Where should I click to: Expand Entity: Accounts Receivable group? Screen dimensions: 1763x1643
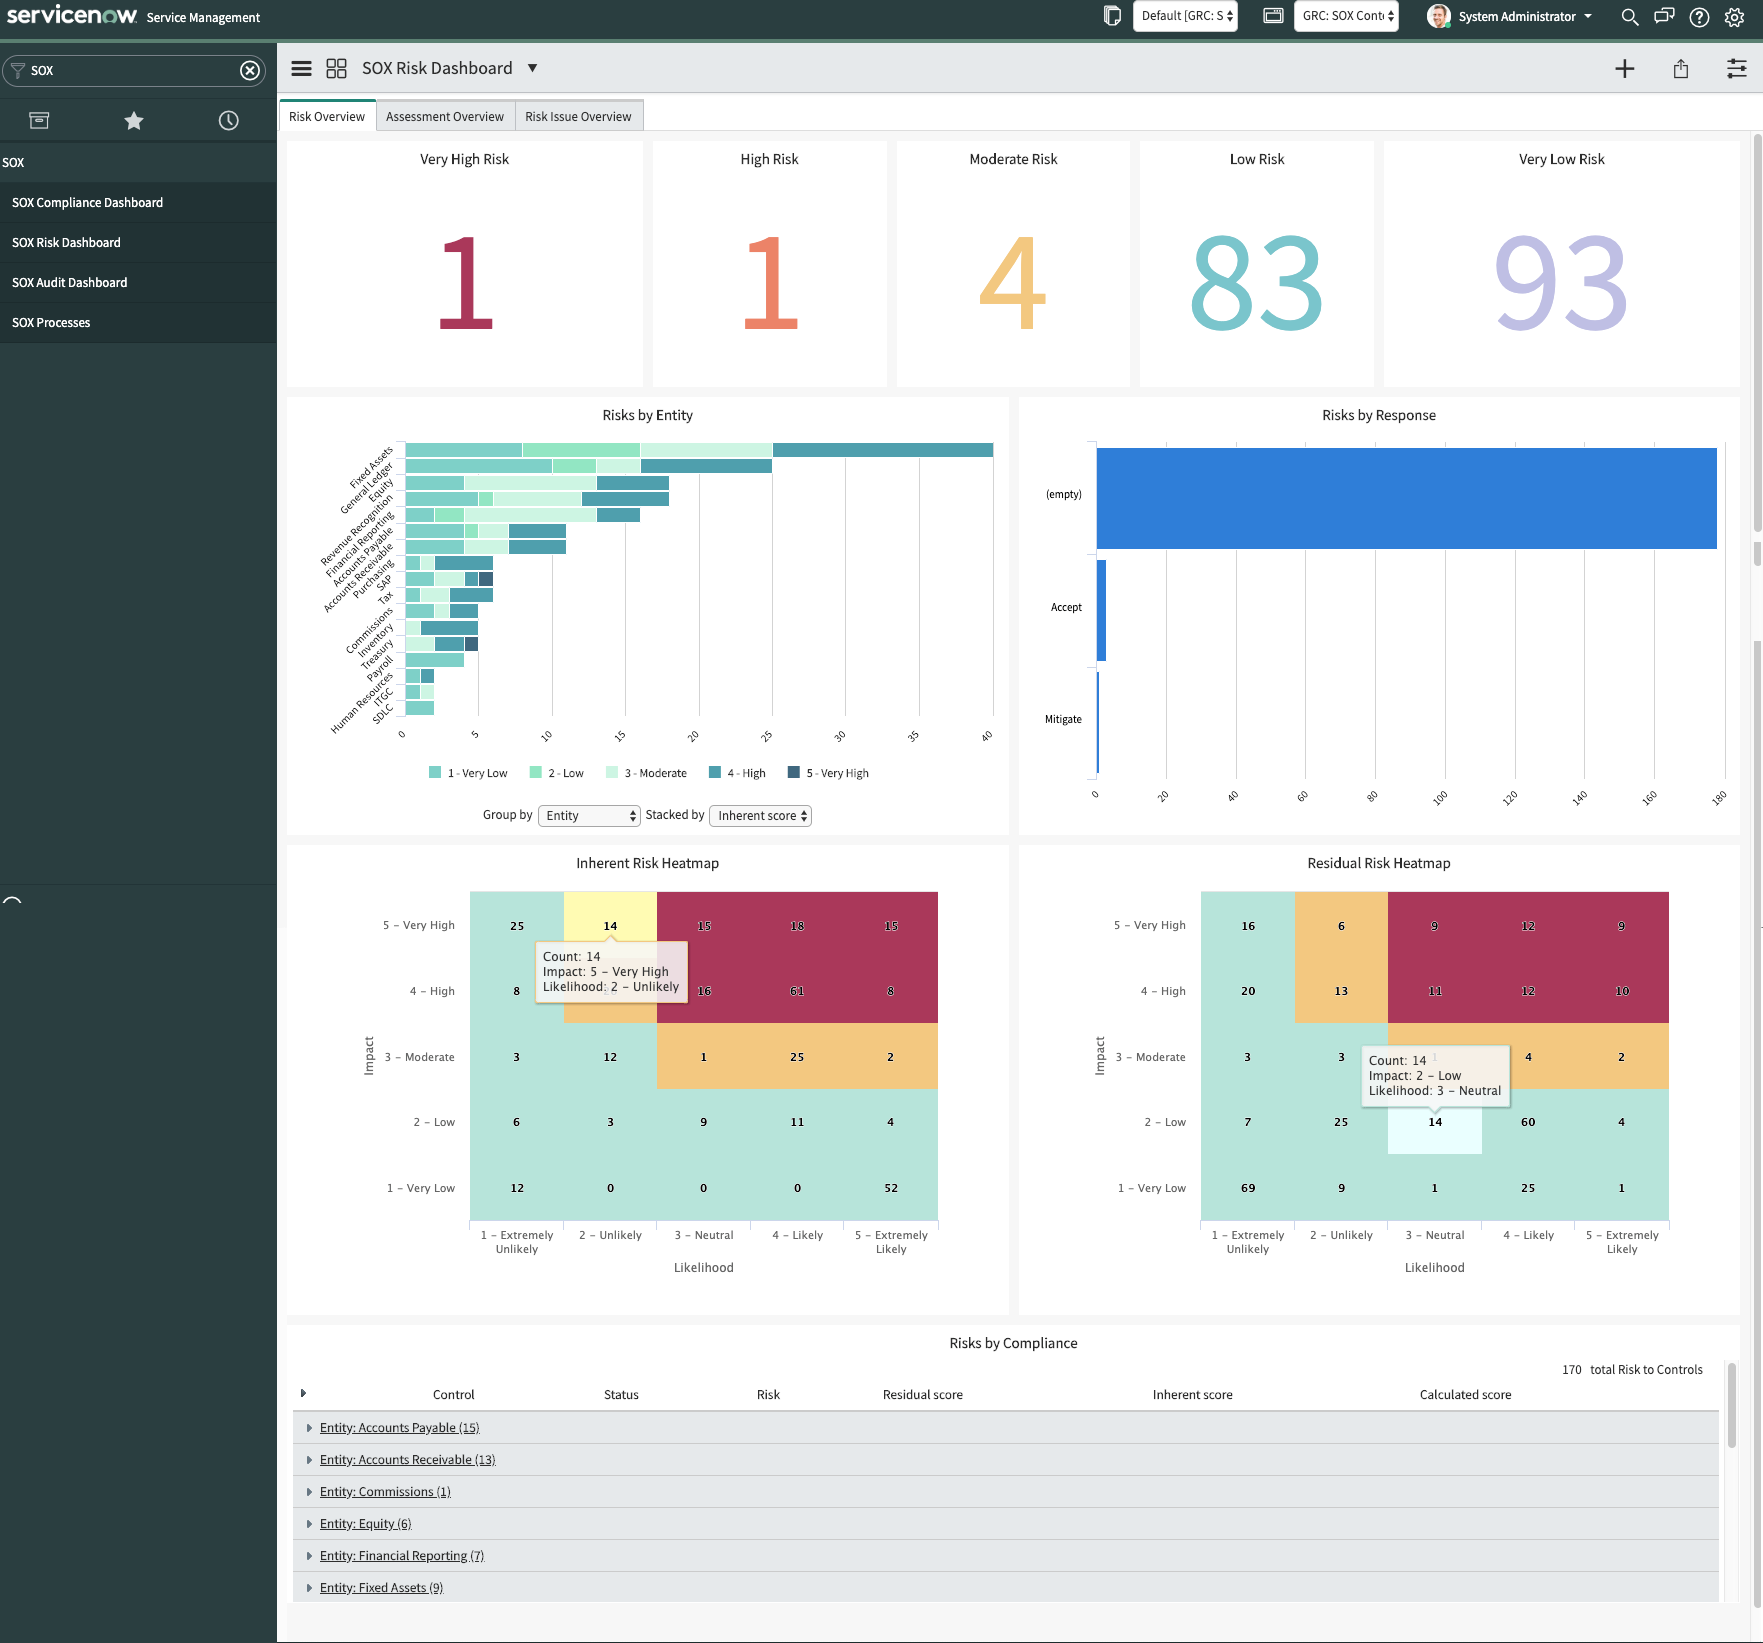pos(309,1460)
